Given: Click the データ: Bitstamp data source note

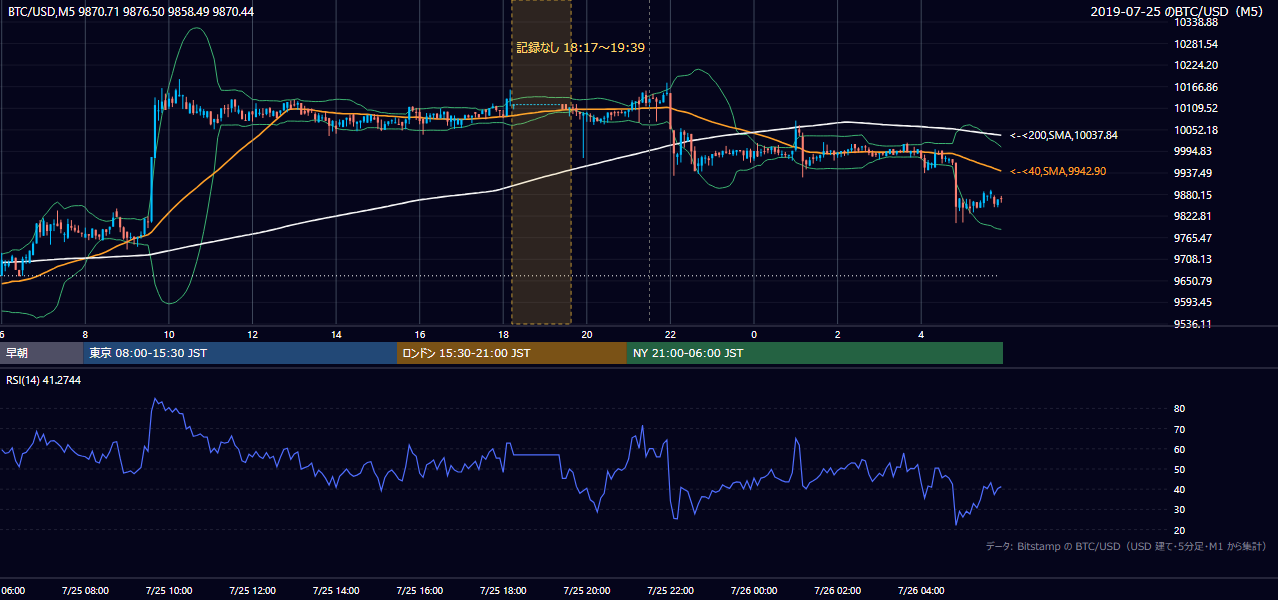Looking at the screenshot, I should [1126, 546].
